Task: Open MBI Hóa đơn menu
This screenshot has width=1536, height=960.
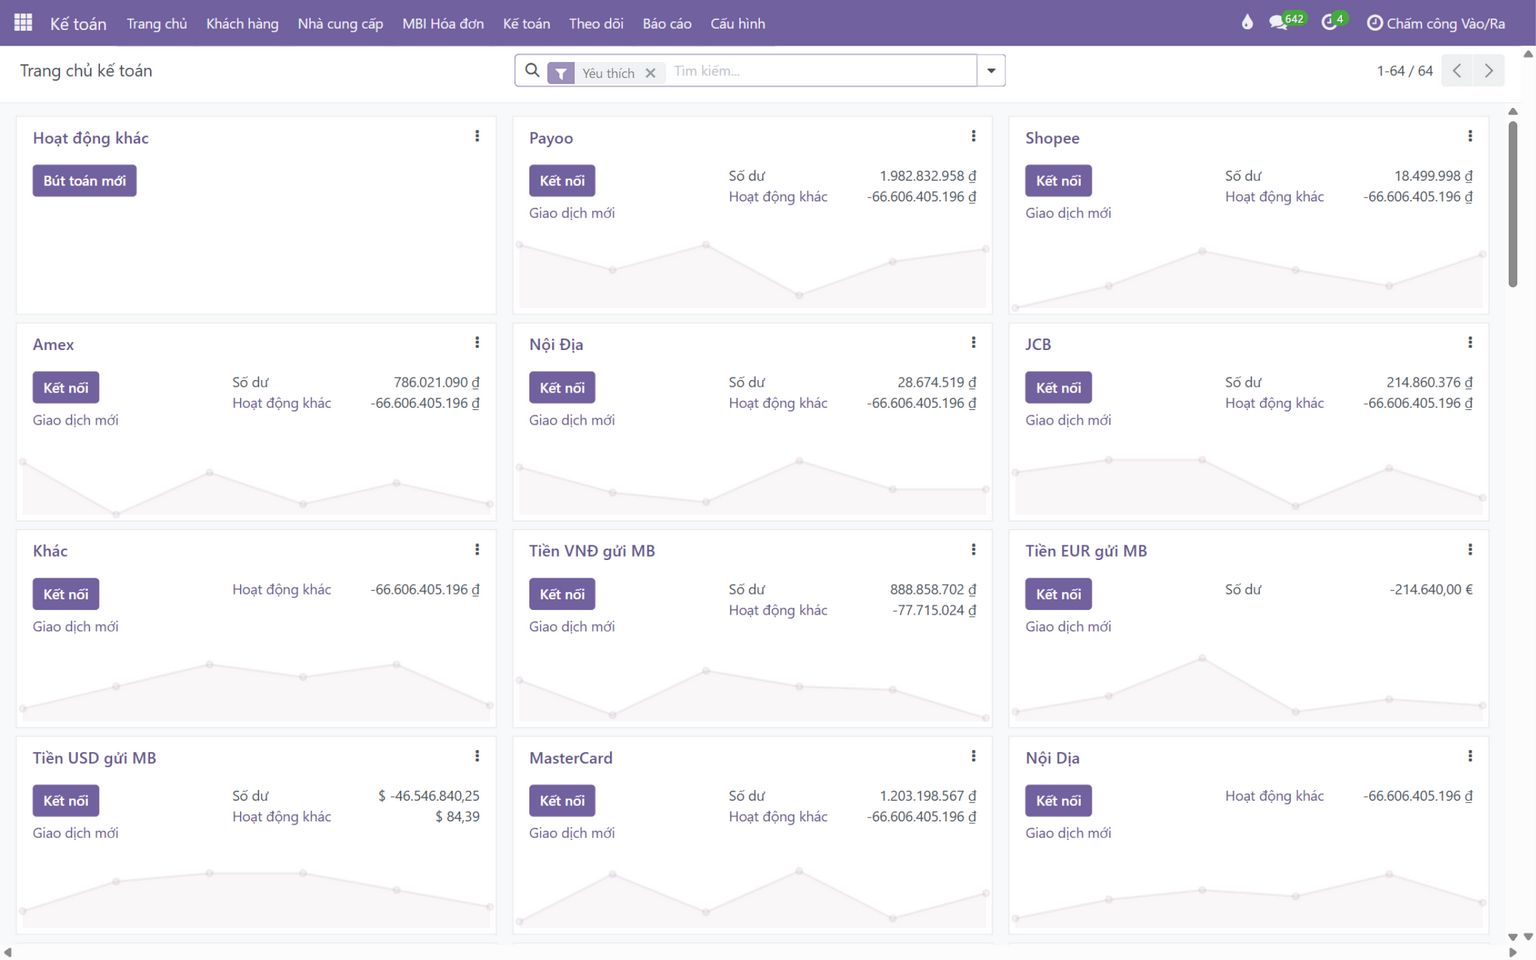Action: [443, 23]
